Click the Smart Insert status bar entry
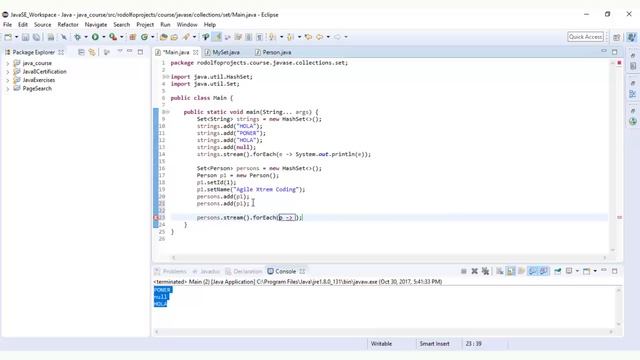This screenshot has height=360, width=640. coord(434,344)
